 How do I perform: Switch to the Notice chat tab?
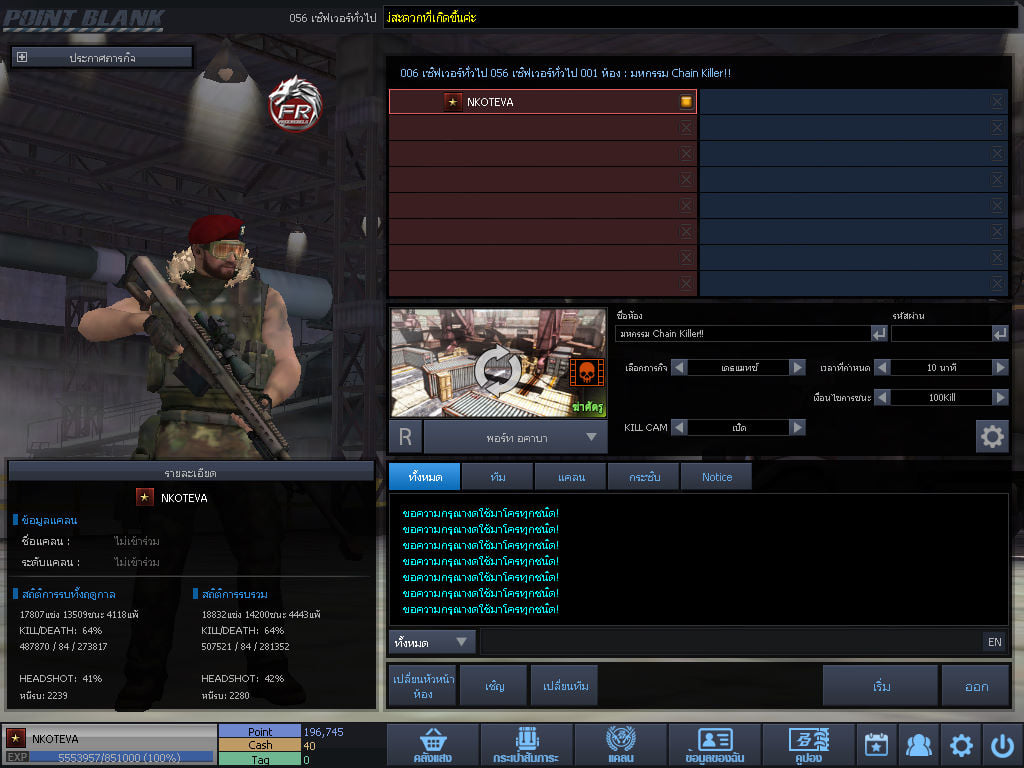tap(716, 477)
